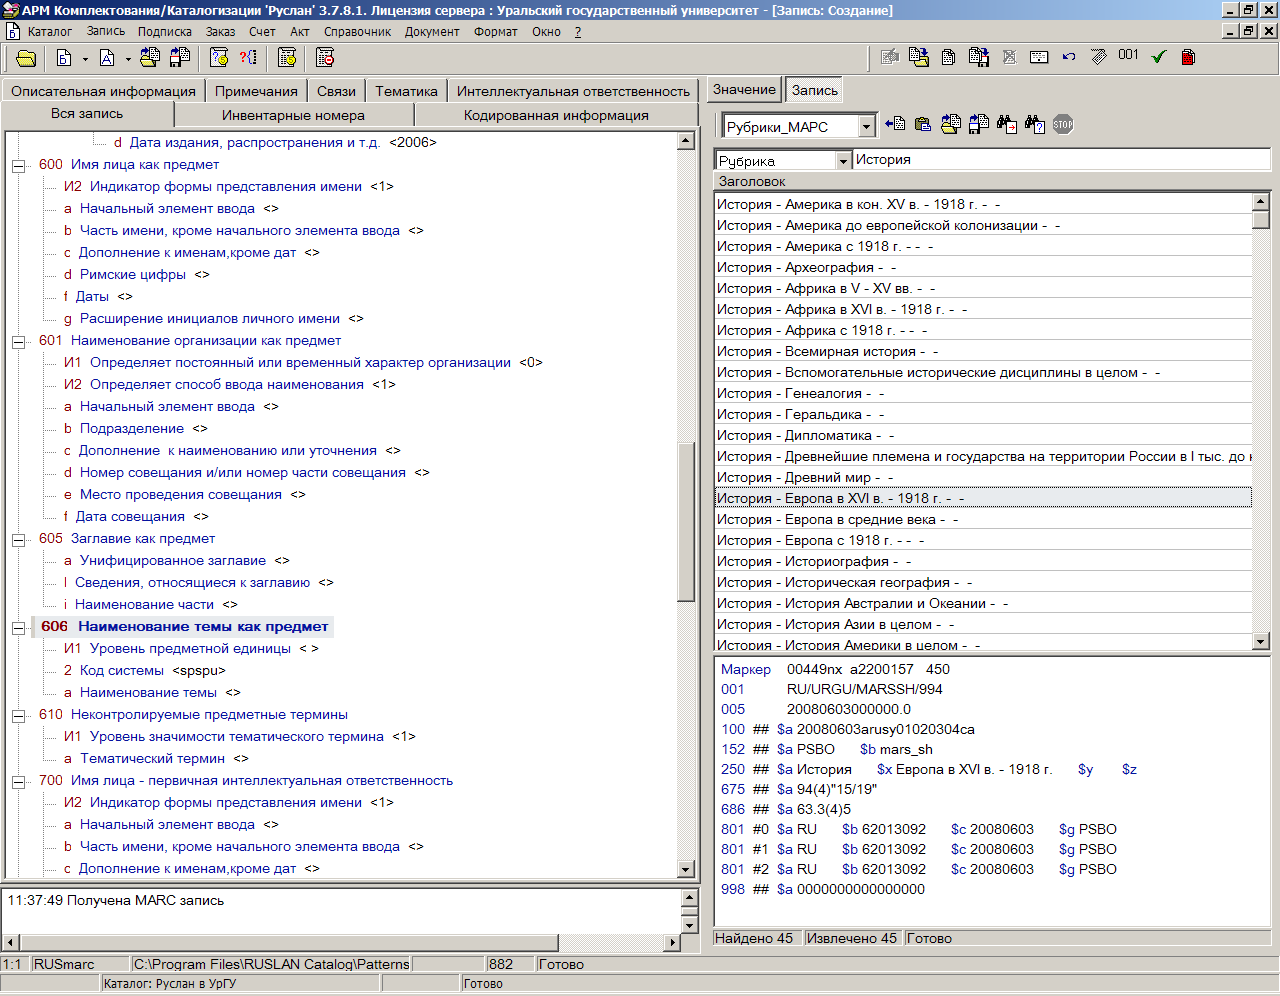Click the yellow open folder toolbar icon
1280x996 pixels.
26,58
